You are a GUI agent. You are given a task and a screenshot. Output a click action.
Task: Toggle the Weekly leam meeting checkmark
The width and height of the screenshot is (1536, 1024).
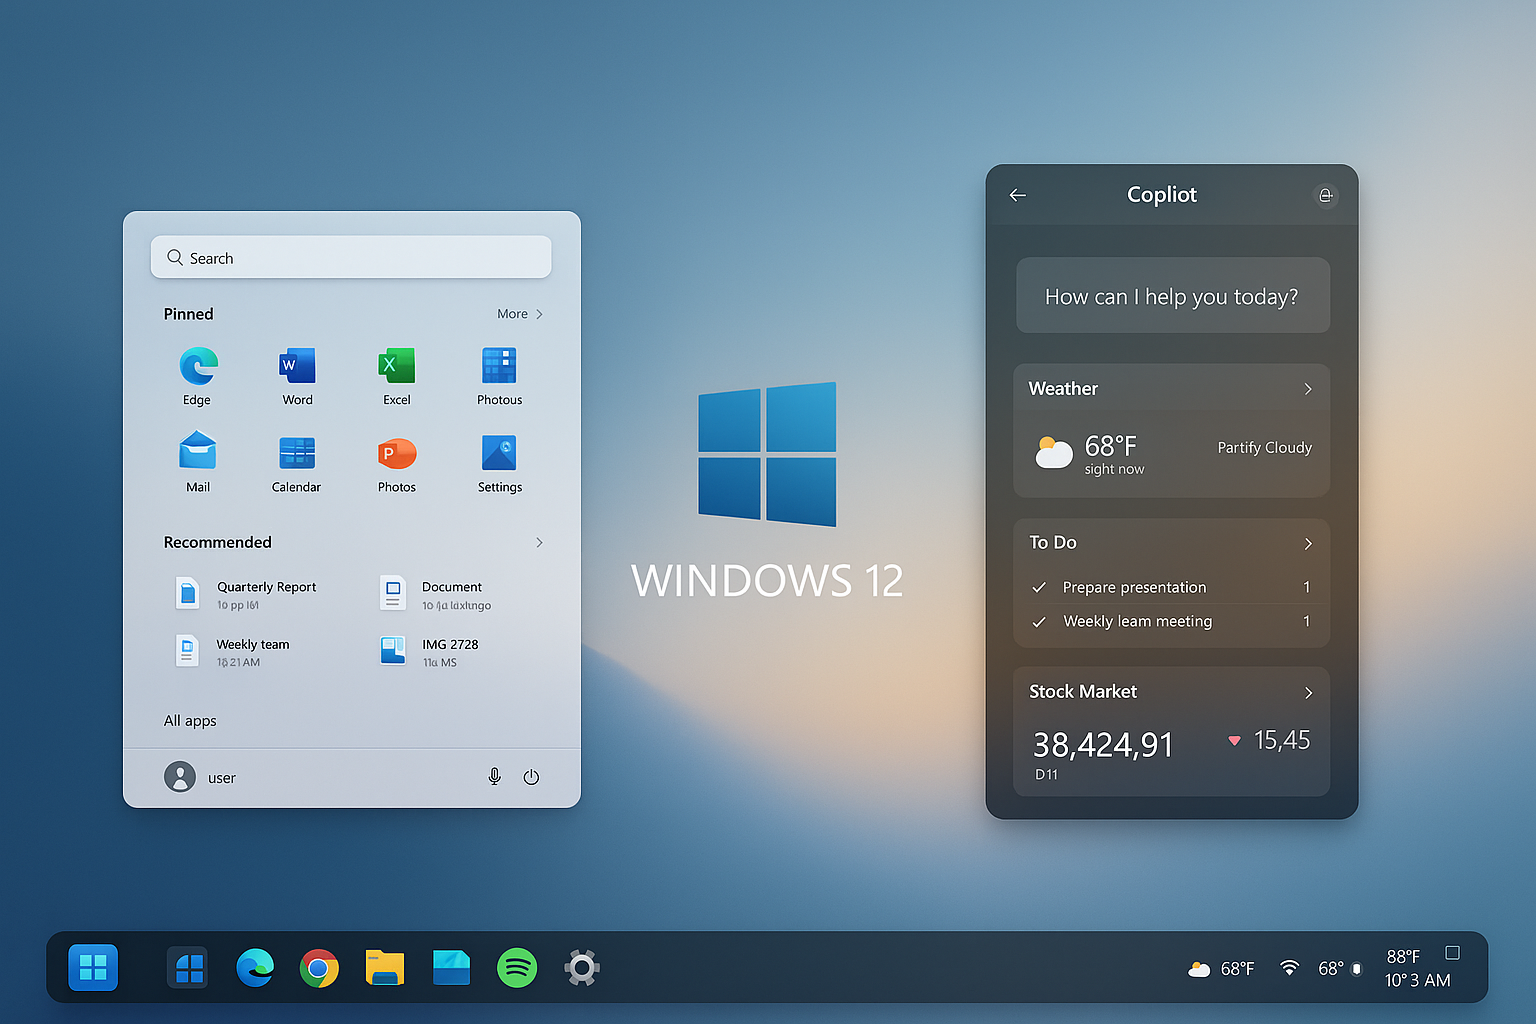[x=1039, y=622]
